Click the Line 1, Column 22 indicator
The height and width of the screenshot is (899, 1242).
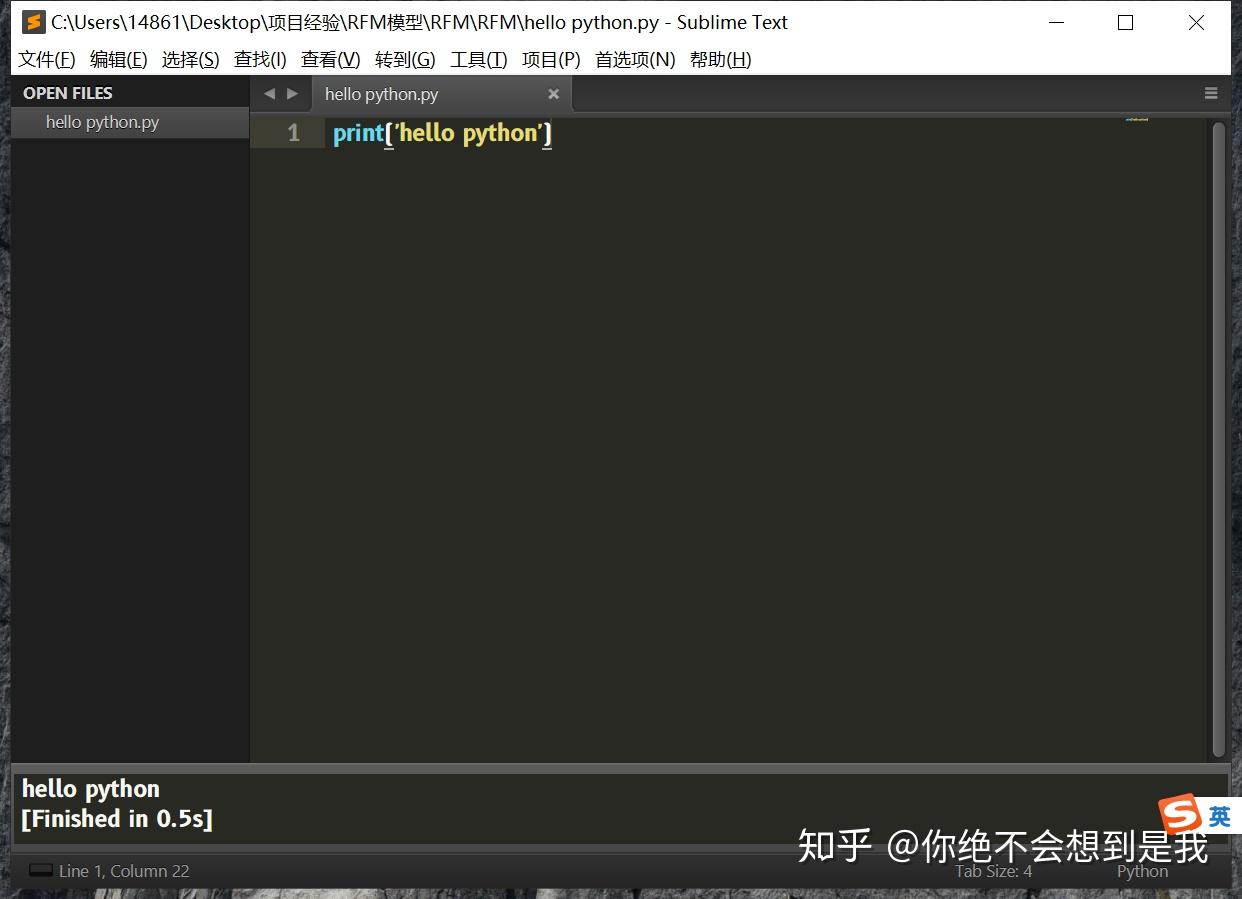point(124,870)
